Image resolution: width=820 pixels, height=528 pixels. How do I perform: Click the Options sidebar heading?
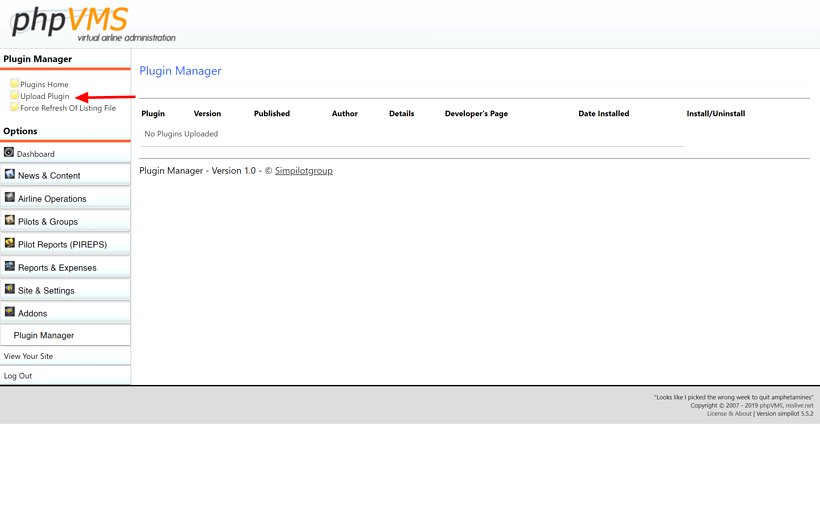click(x=20, y=131)
